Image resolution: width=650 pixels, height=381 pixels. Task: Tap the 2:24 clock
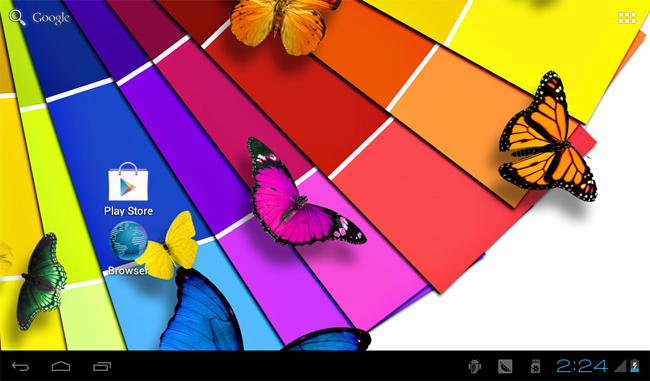tap(582, 366)
